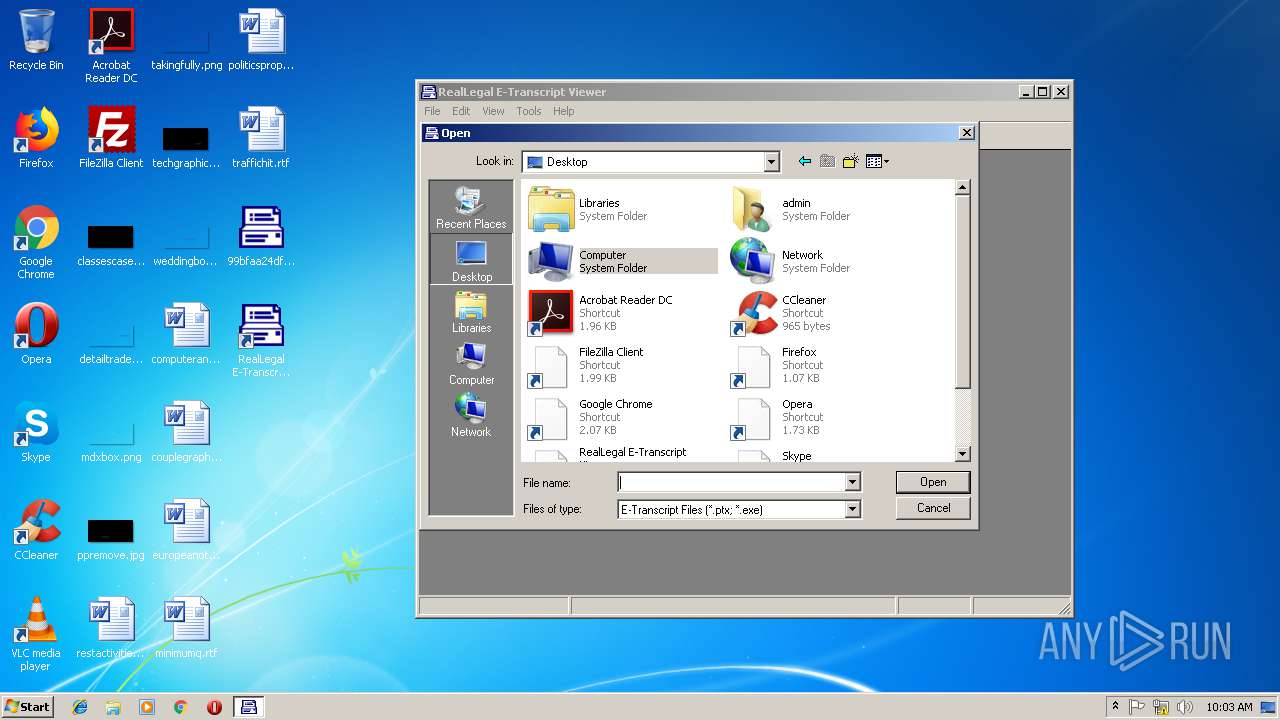Viewport: 1280px width, 720px height.
Task: Click the 10:03 AM clock
Action: tap(1229, 707)
